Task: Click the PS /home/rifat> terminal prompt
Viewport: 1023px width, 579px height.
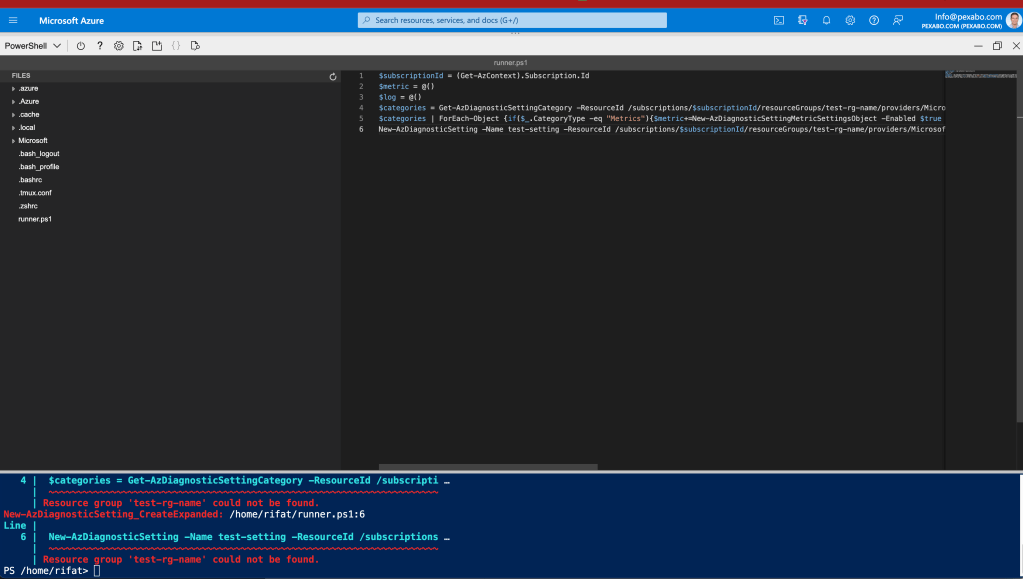Action: coord(46,571)
